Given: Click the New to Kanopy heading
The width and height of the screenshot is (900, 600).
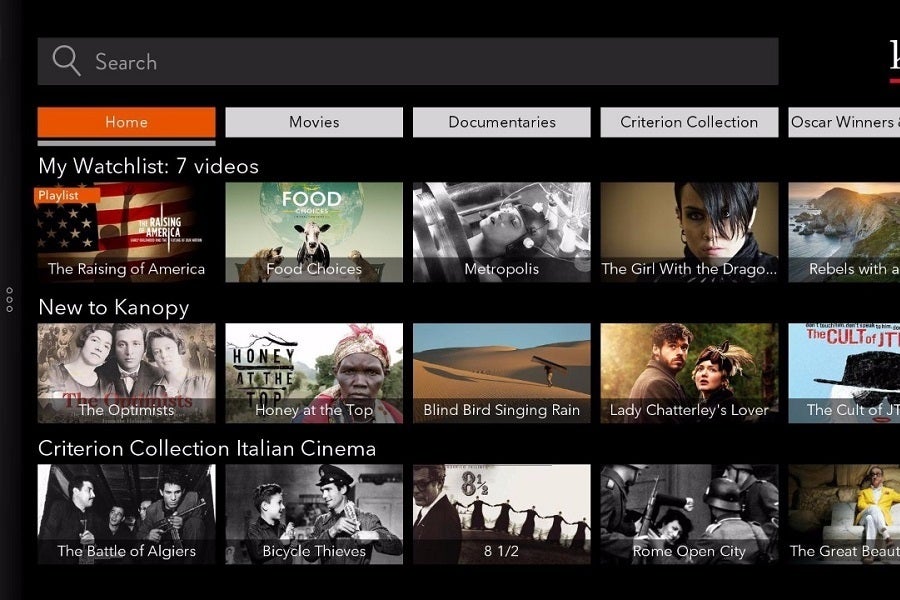Looking at the screenshot, I should [x=114, y=307].
